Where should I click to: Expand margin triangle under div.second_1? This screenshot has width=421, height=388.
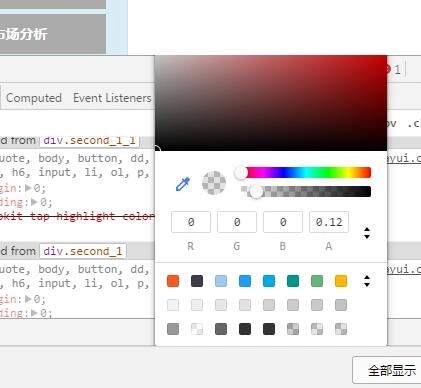28,299
